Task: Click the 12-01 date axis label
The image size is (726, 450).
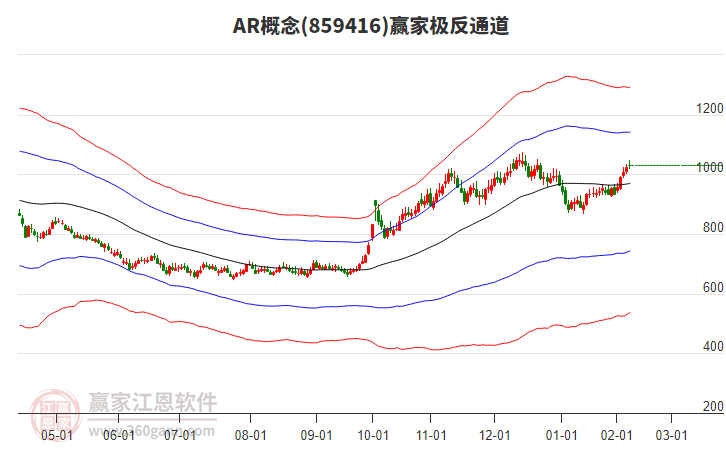Action: (494, 435)
